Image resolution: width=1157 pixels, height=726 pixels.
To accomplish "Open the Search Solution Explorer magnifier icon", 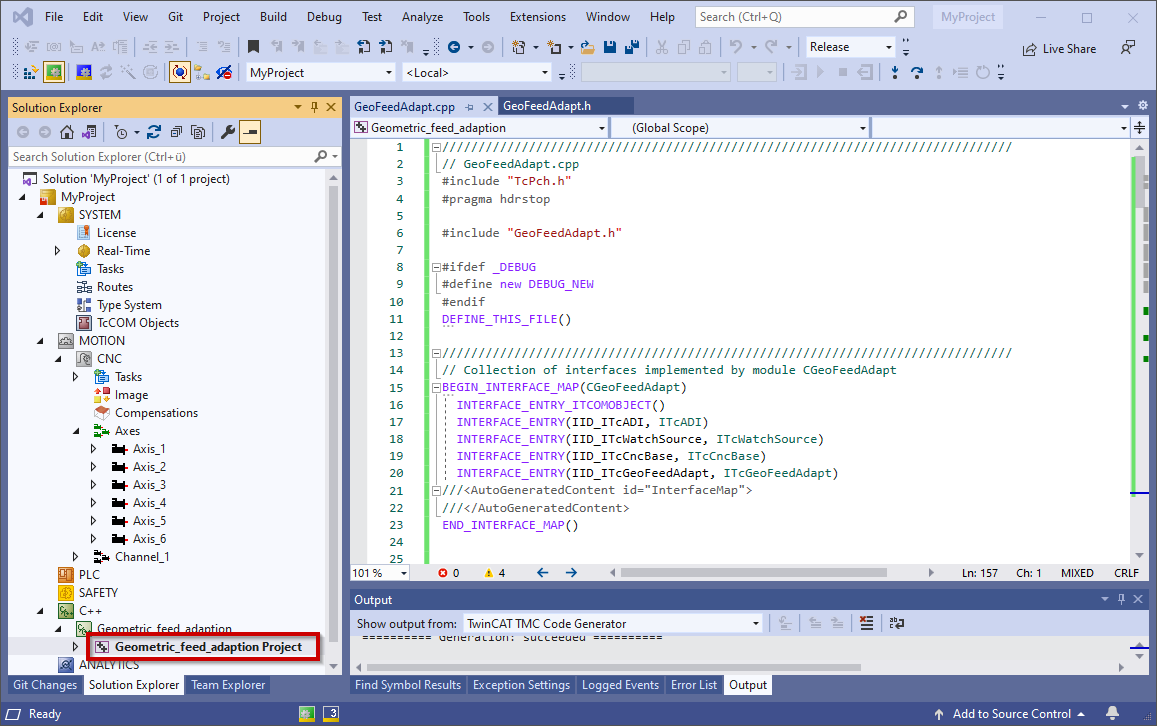I will point(320,156).
